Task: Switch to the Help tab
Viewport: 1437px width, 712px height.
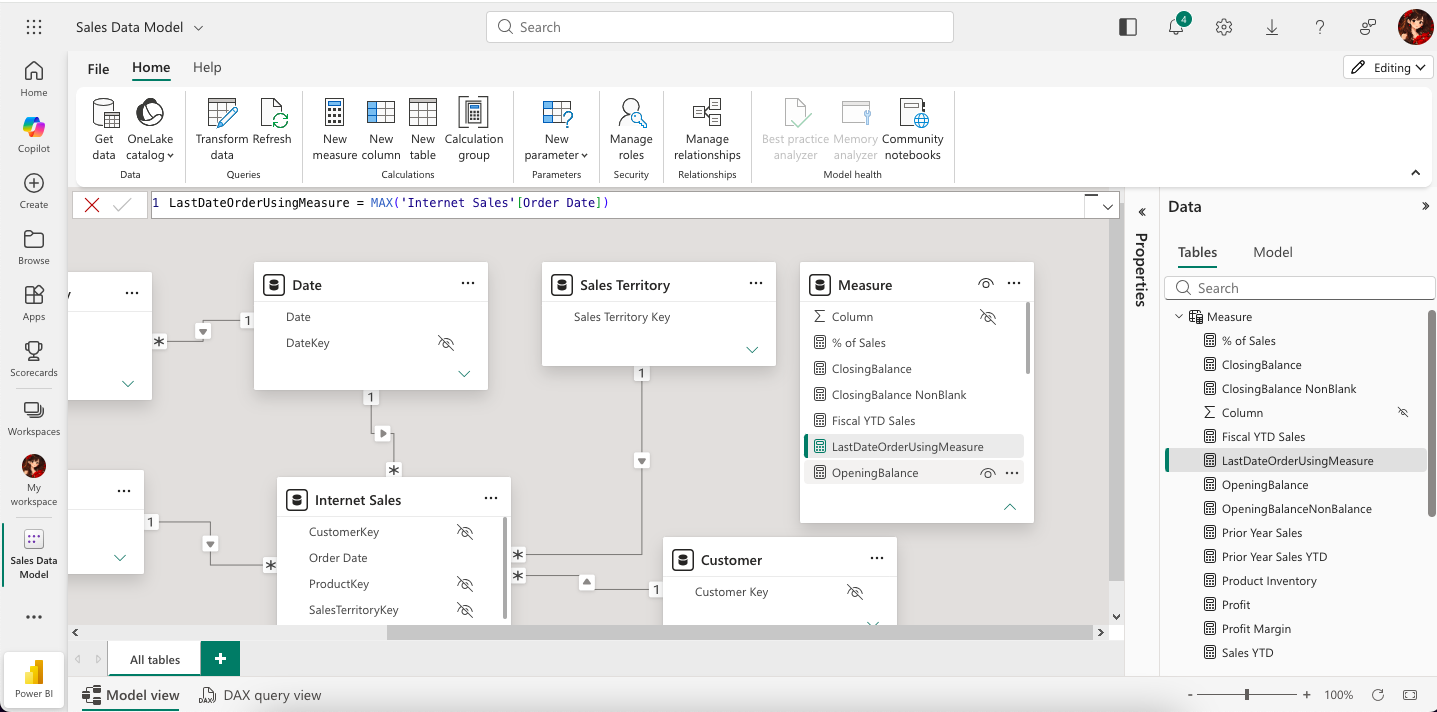Action: pos(207,68)
